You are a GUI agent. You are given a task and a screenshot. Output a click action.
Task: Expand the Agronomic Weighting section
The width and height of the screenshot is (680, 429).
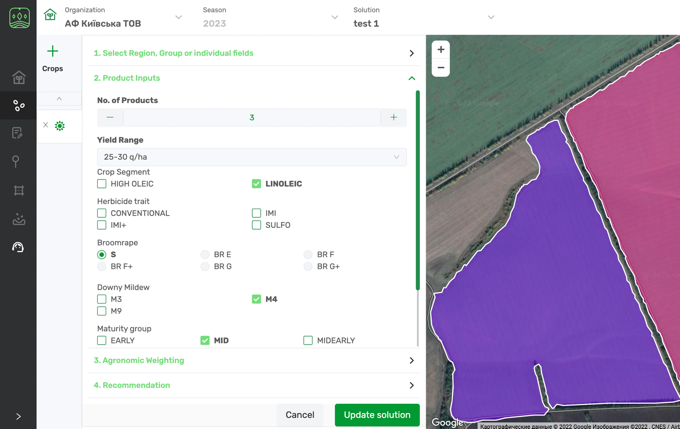coord(253,360)
